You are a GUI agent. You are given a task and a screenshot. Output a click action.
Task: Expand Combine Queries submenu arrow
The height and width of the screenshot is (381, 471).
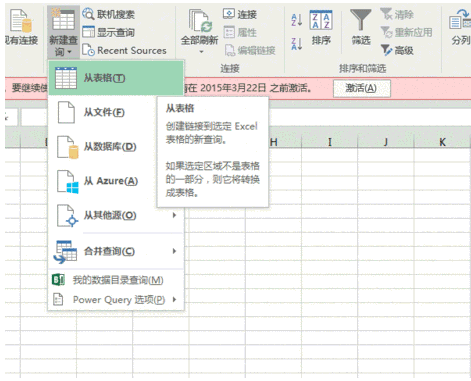coord(174,251)
